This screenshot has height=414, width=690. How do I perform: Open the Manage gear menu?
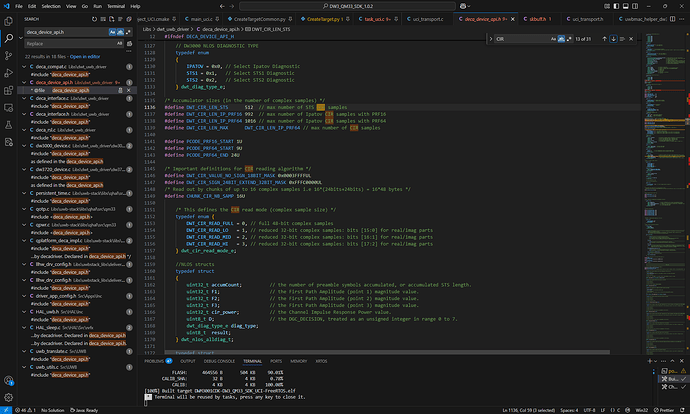(x=8, y=397)
